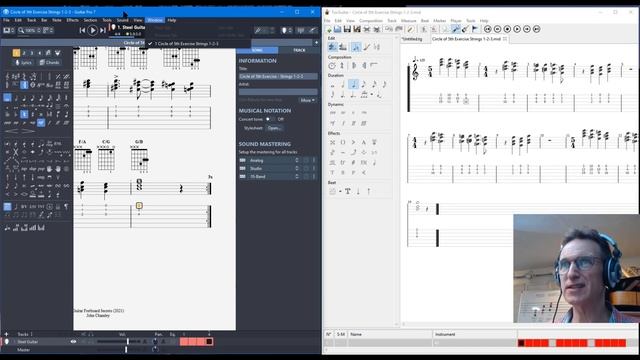This screenshot has height=360, width=640.
Task: Add a new track with plus icon
Action: pyautogui.click(x=6, y=334)
